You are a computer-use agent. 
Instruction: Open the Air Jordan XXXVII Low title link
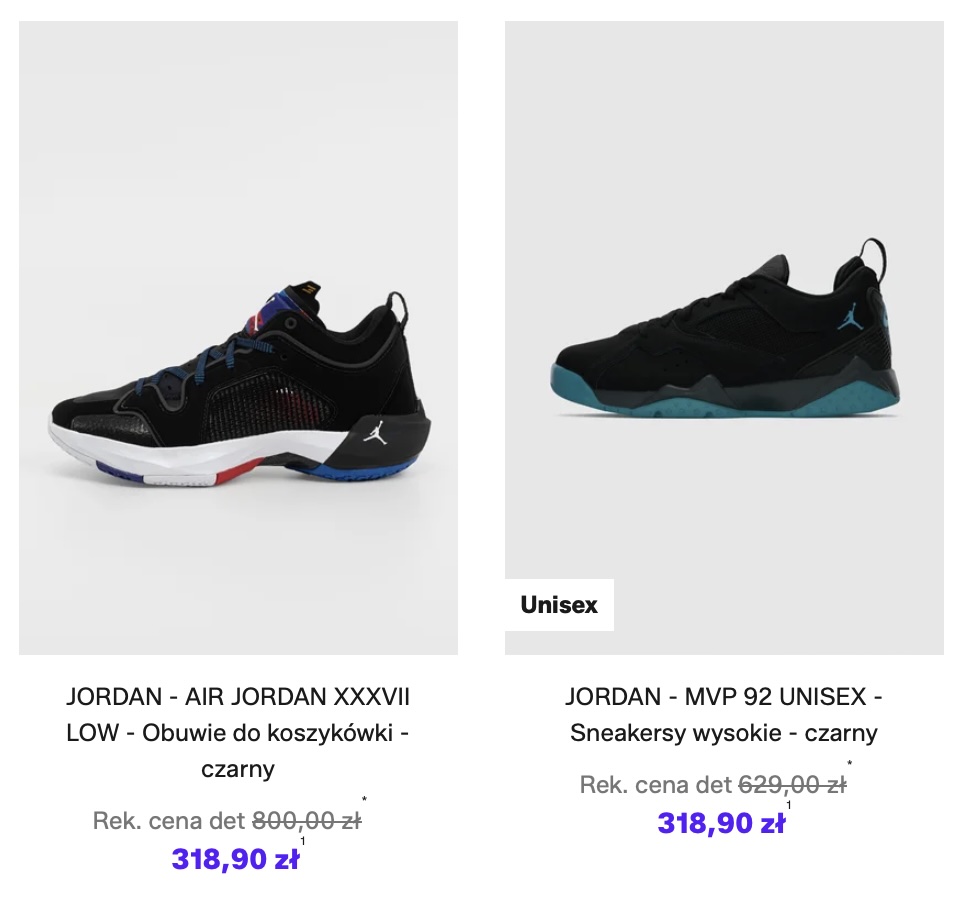pos(238,732)
